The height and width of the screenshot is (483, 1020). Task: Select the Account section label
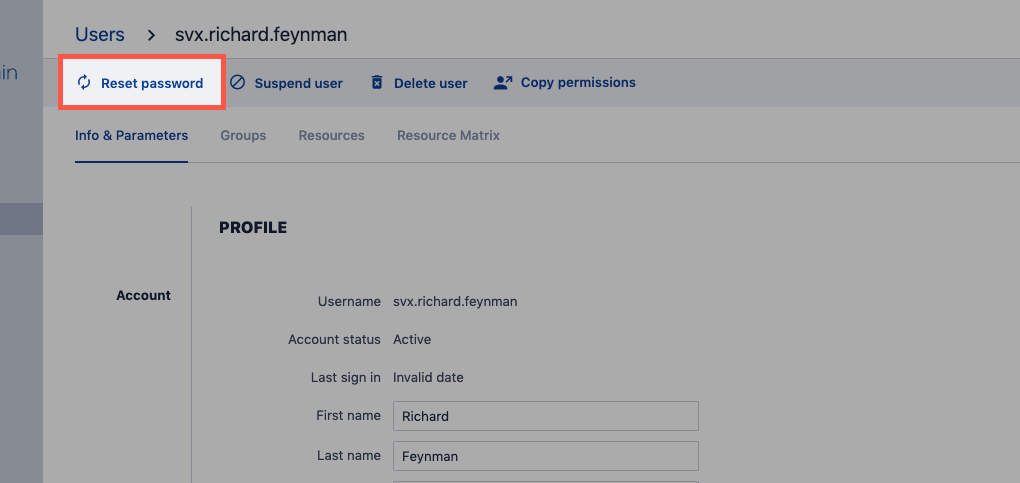point(143,296)
